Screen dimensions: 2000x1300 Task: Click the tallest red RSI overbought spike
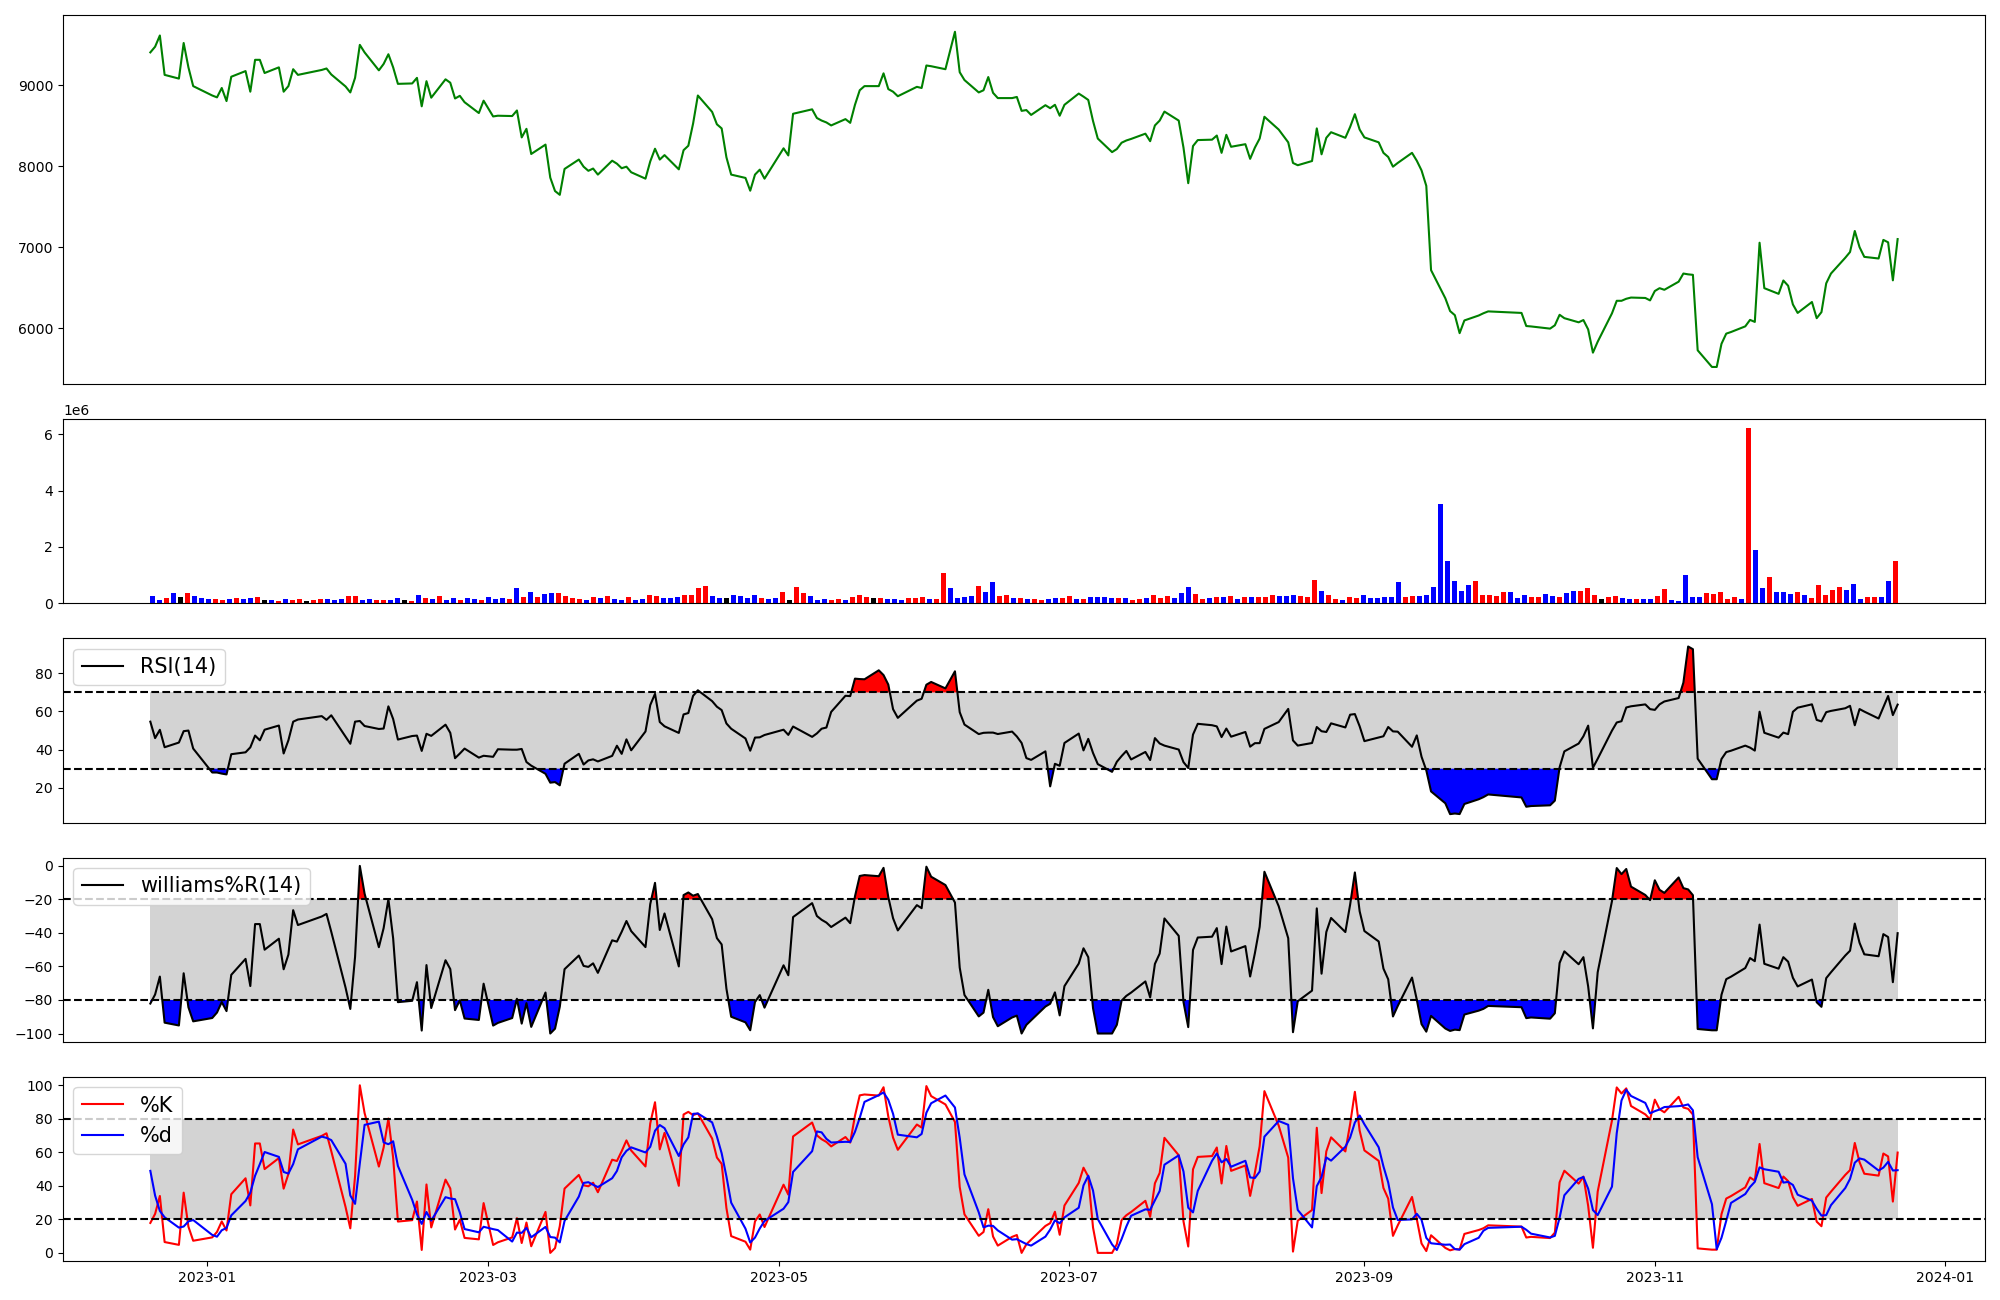coord(1689,670)
